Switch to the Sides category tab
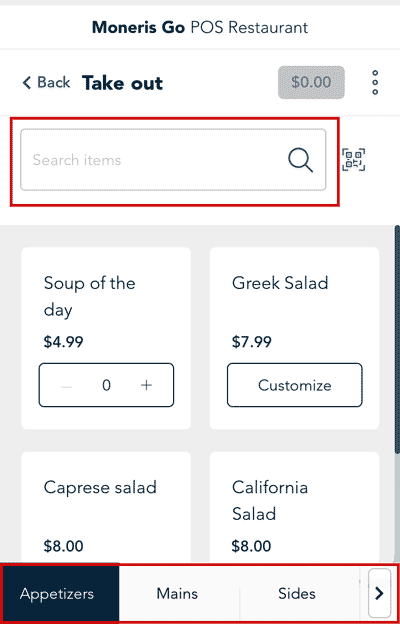 point(297,593)
